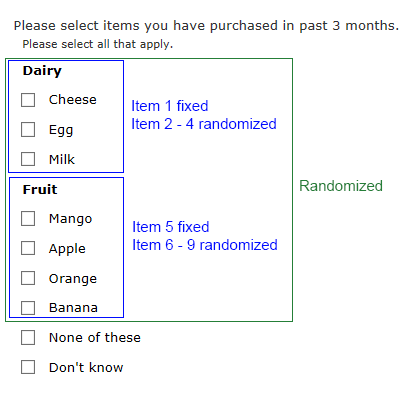
Task: Click the Cheese option label
Action: click(73, 100)
